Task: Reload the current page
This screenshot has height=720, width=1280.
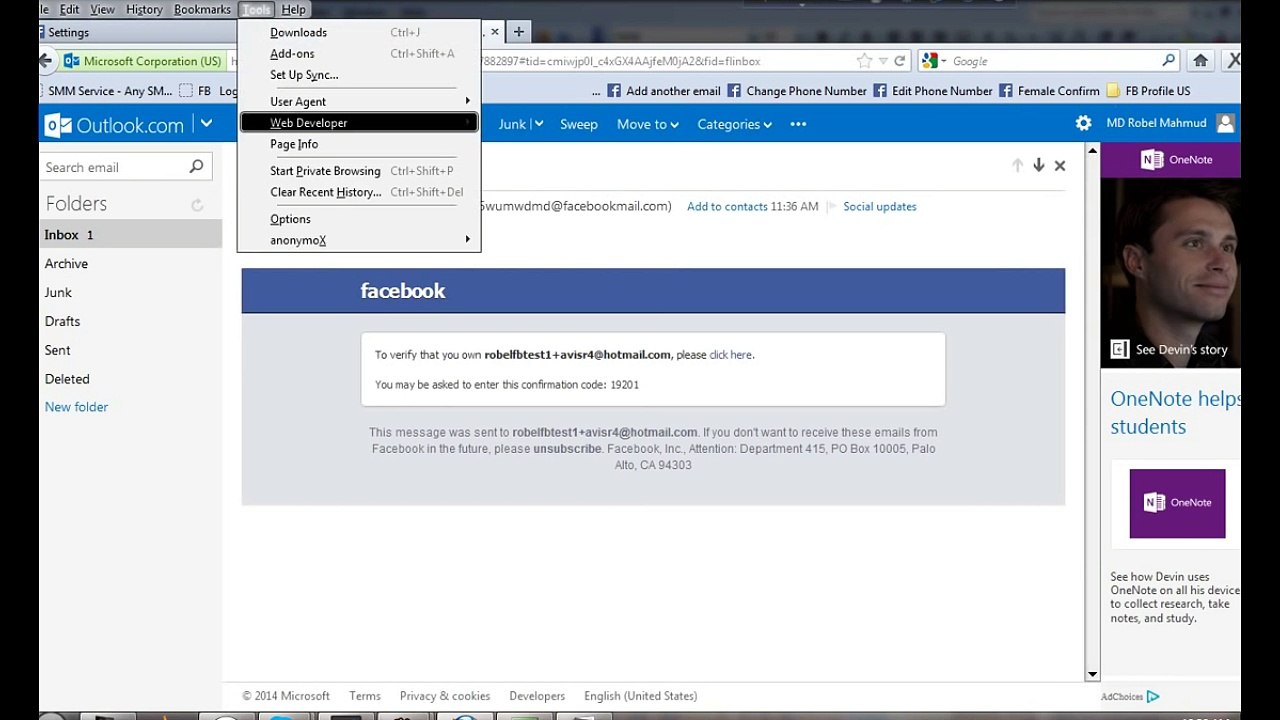Action: coord(900,61)
